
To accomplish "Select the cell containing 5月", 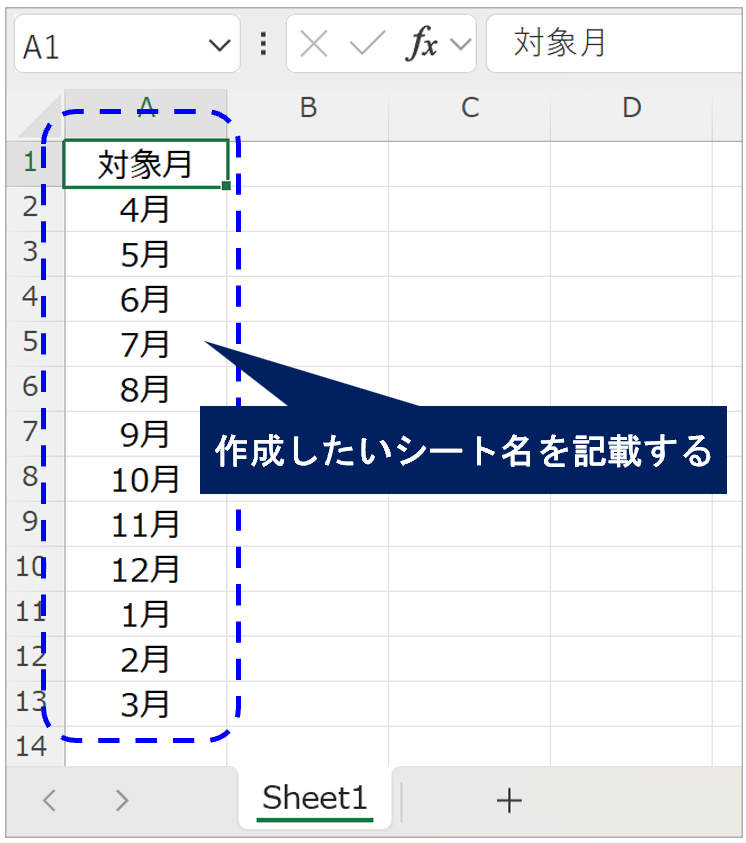I will click(146, 254).
